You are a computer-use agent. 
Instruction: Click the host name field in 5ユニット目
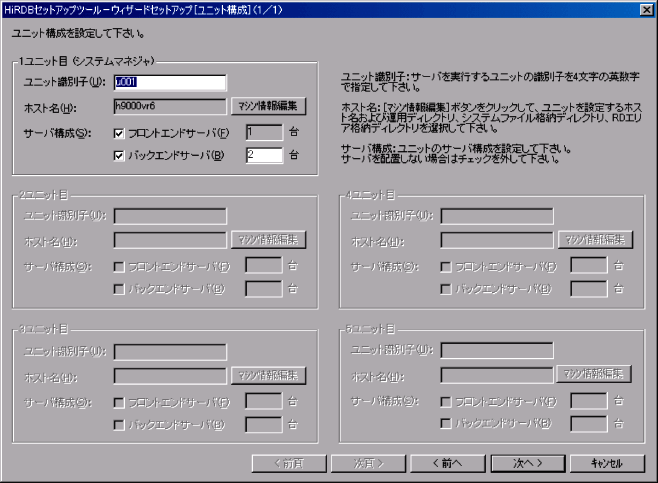pyautogui.click(x=497, y=375)
